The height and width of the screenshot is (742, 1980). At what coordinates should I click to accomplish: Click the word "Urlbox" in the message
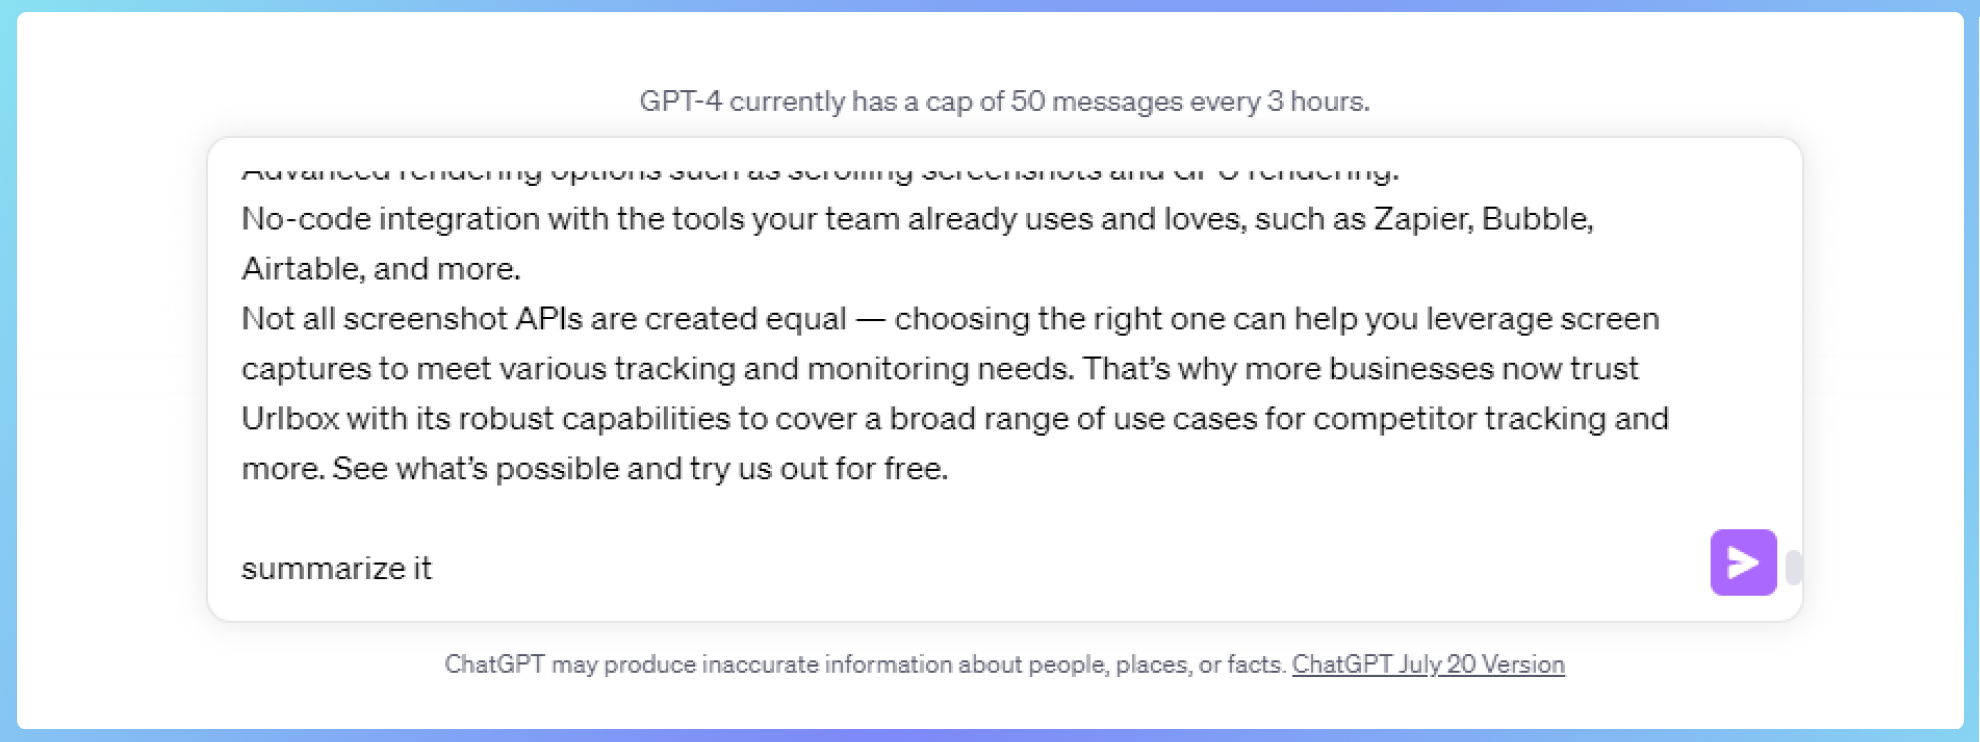(290, 418)
